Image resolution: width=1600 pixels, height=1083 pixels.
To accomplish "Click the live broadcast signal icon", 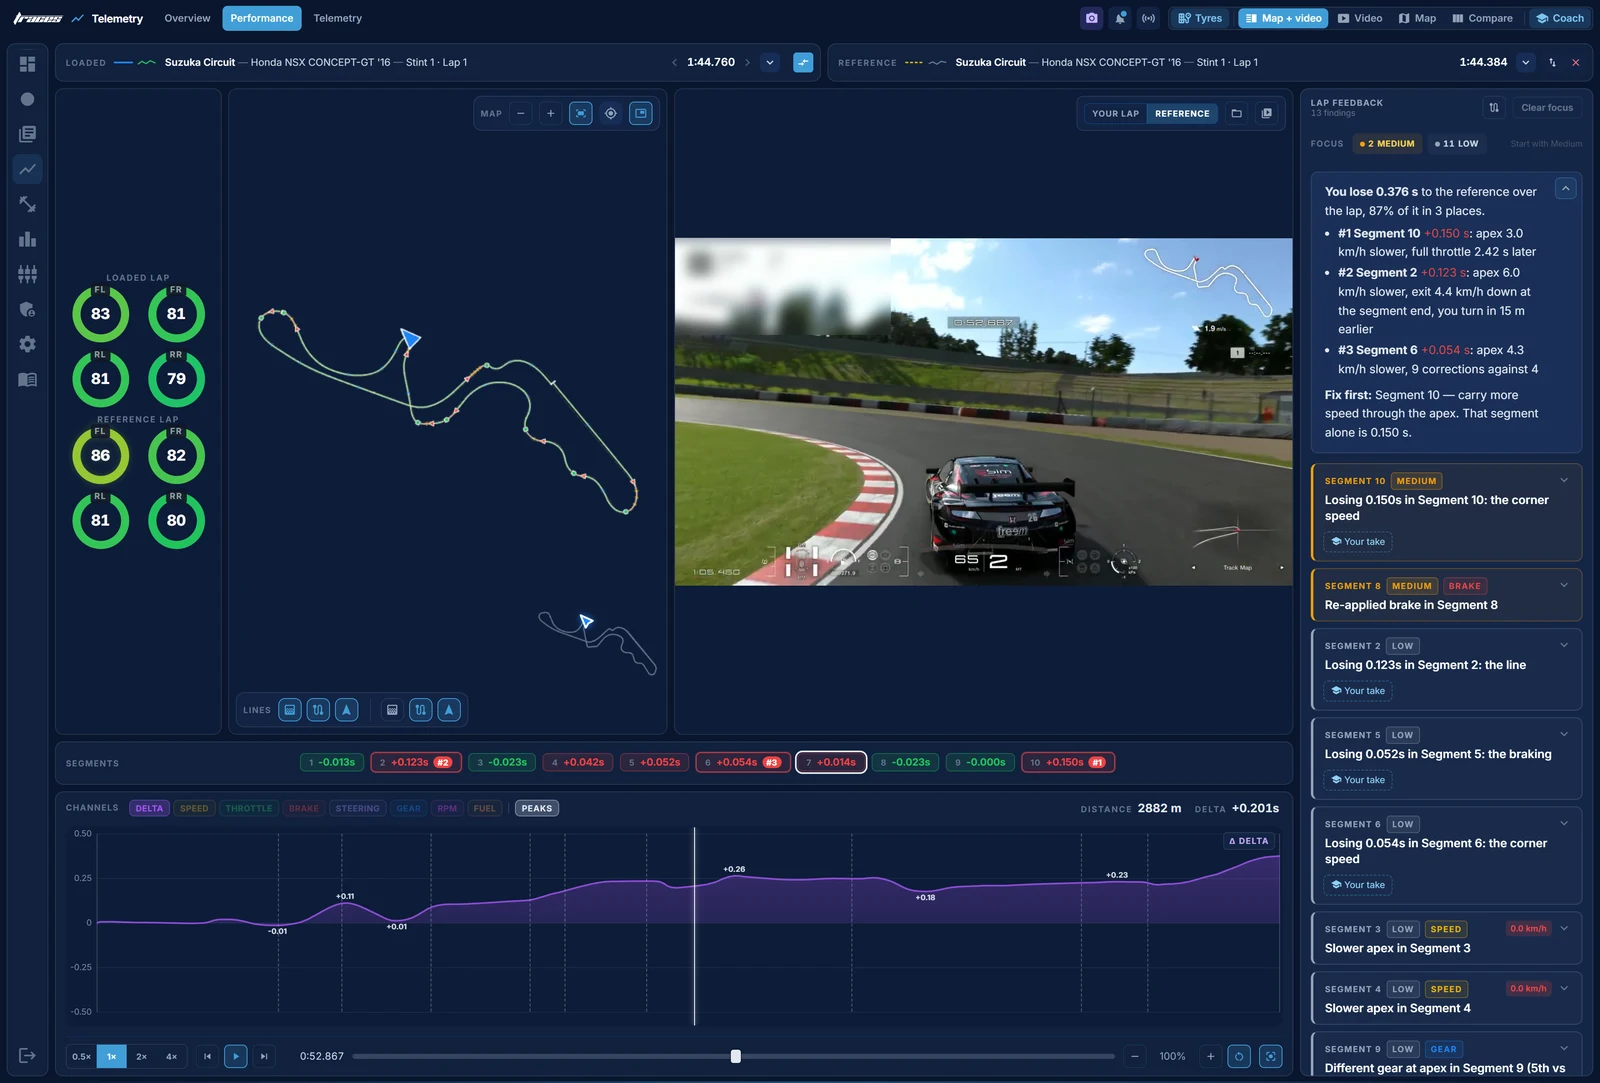I will [1148, 18].
